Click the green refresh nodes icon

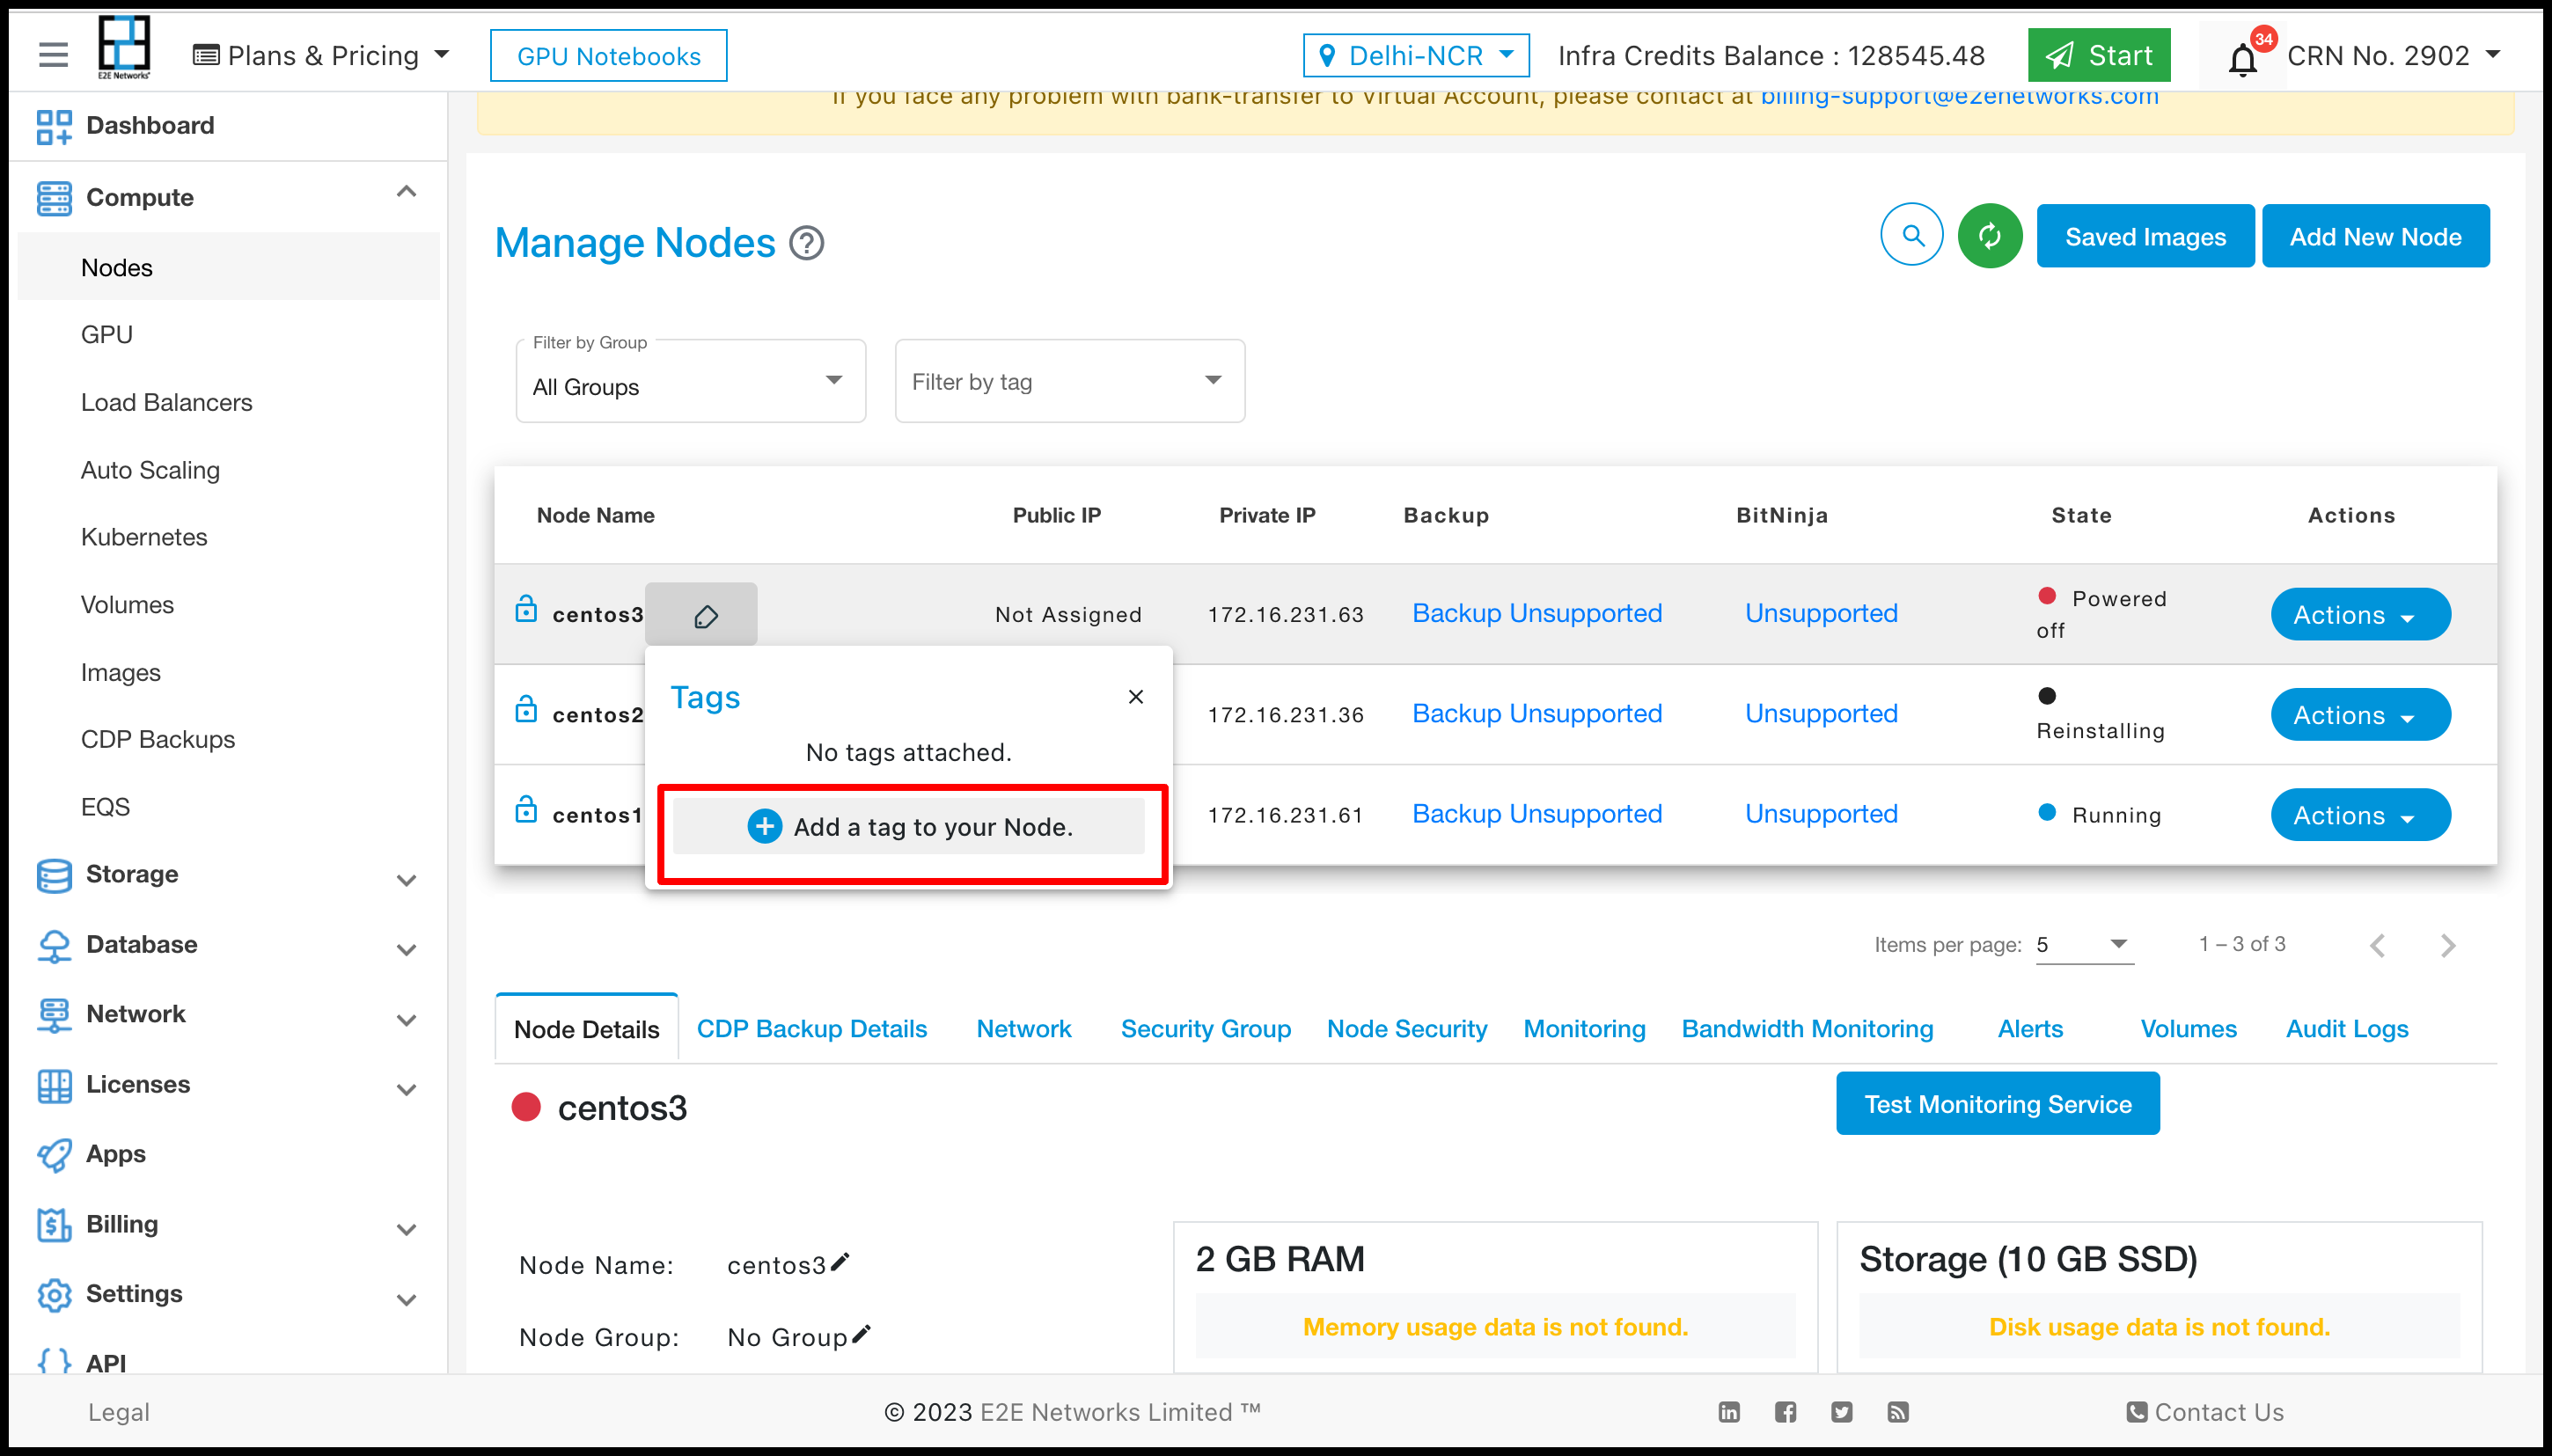click(x=1990, y=235)
